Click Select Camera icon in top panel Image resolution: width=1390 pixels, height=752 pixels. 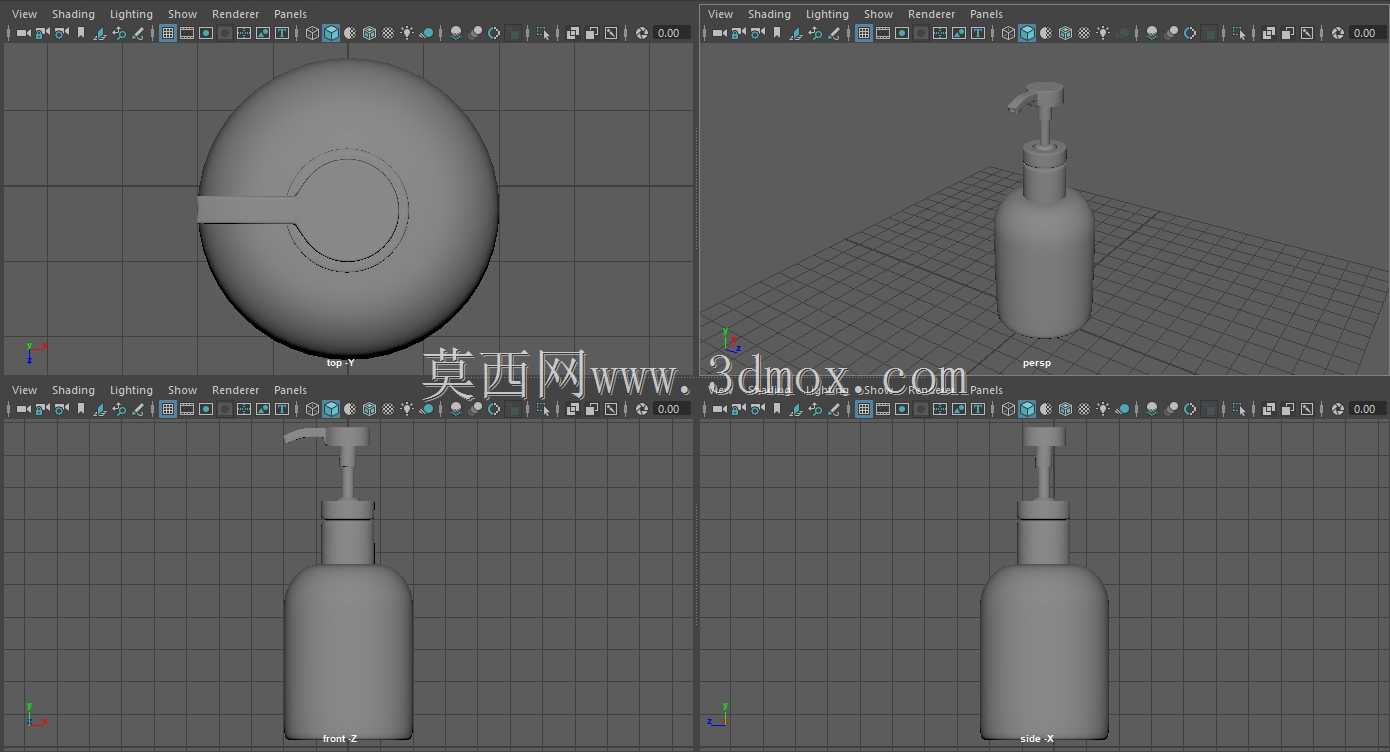[23, 33]
